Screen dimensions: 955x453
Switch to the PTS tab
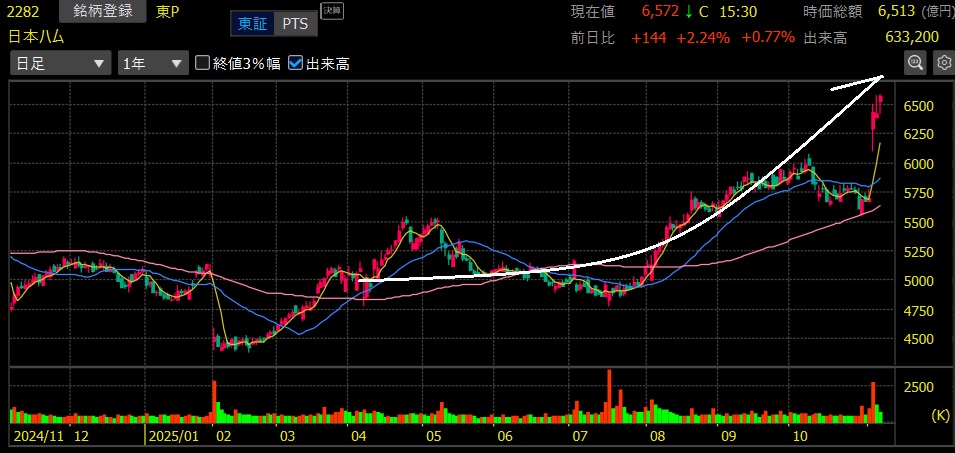(294, 24)
